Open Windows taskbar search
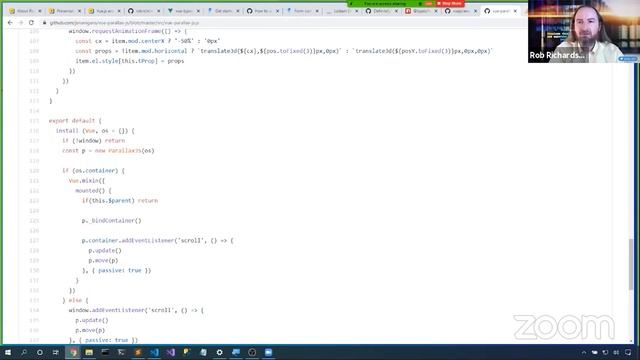 pyautogui.click(x=24, y=352)
